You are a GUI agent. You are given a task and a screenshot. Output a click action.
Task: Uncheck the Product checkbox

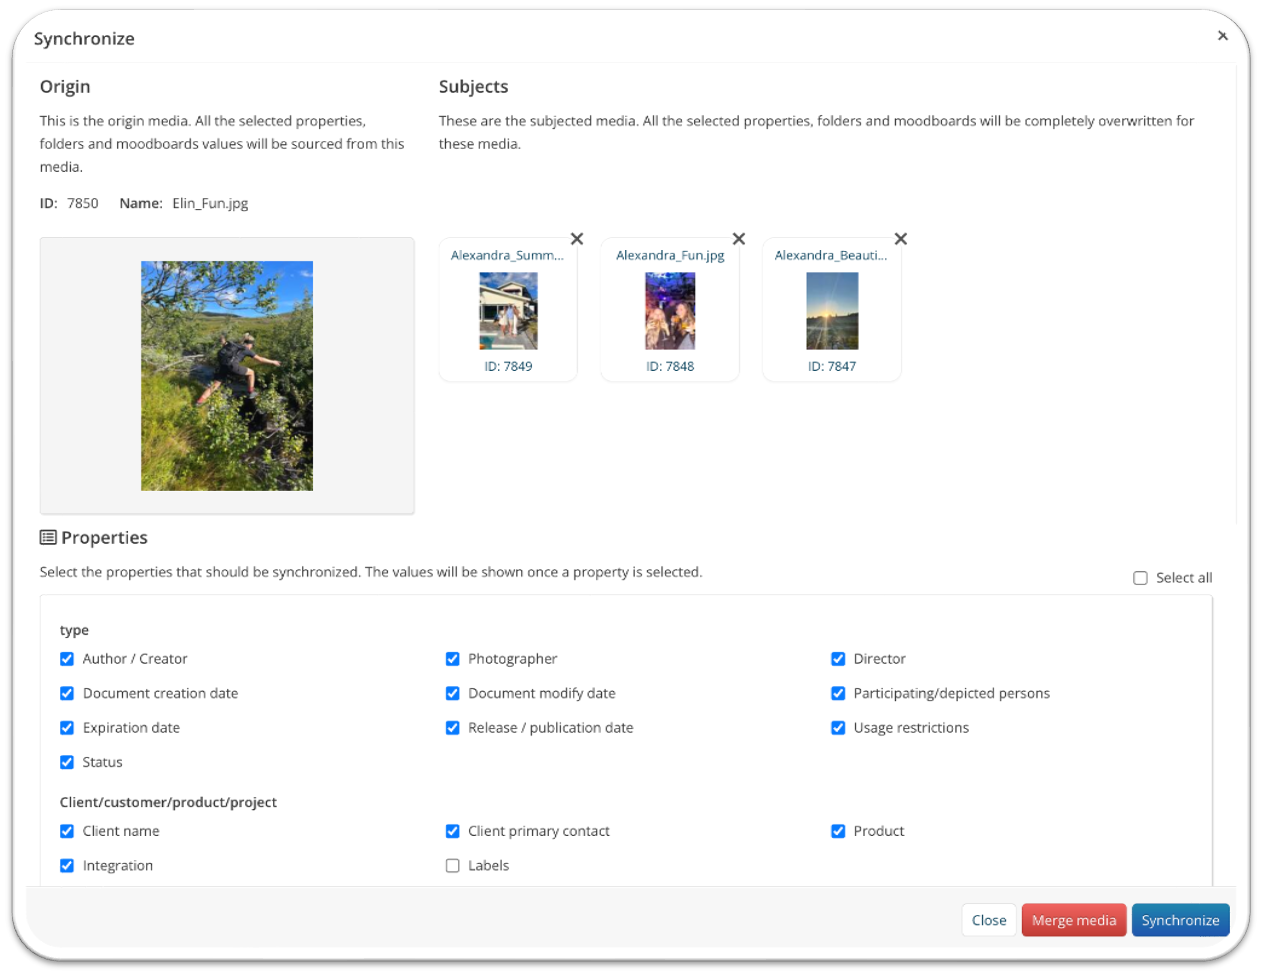(x=838, y=831)
